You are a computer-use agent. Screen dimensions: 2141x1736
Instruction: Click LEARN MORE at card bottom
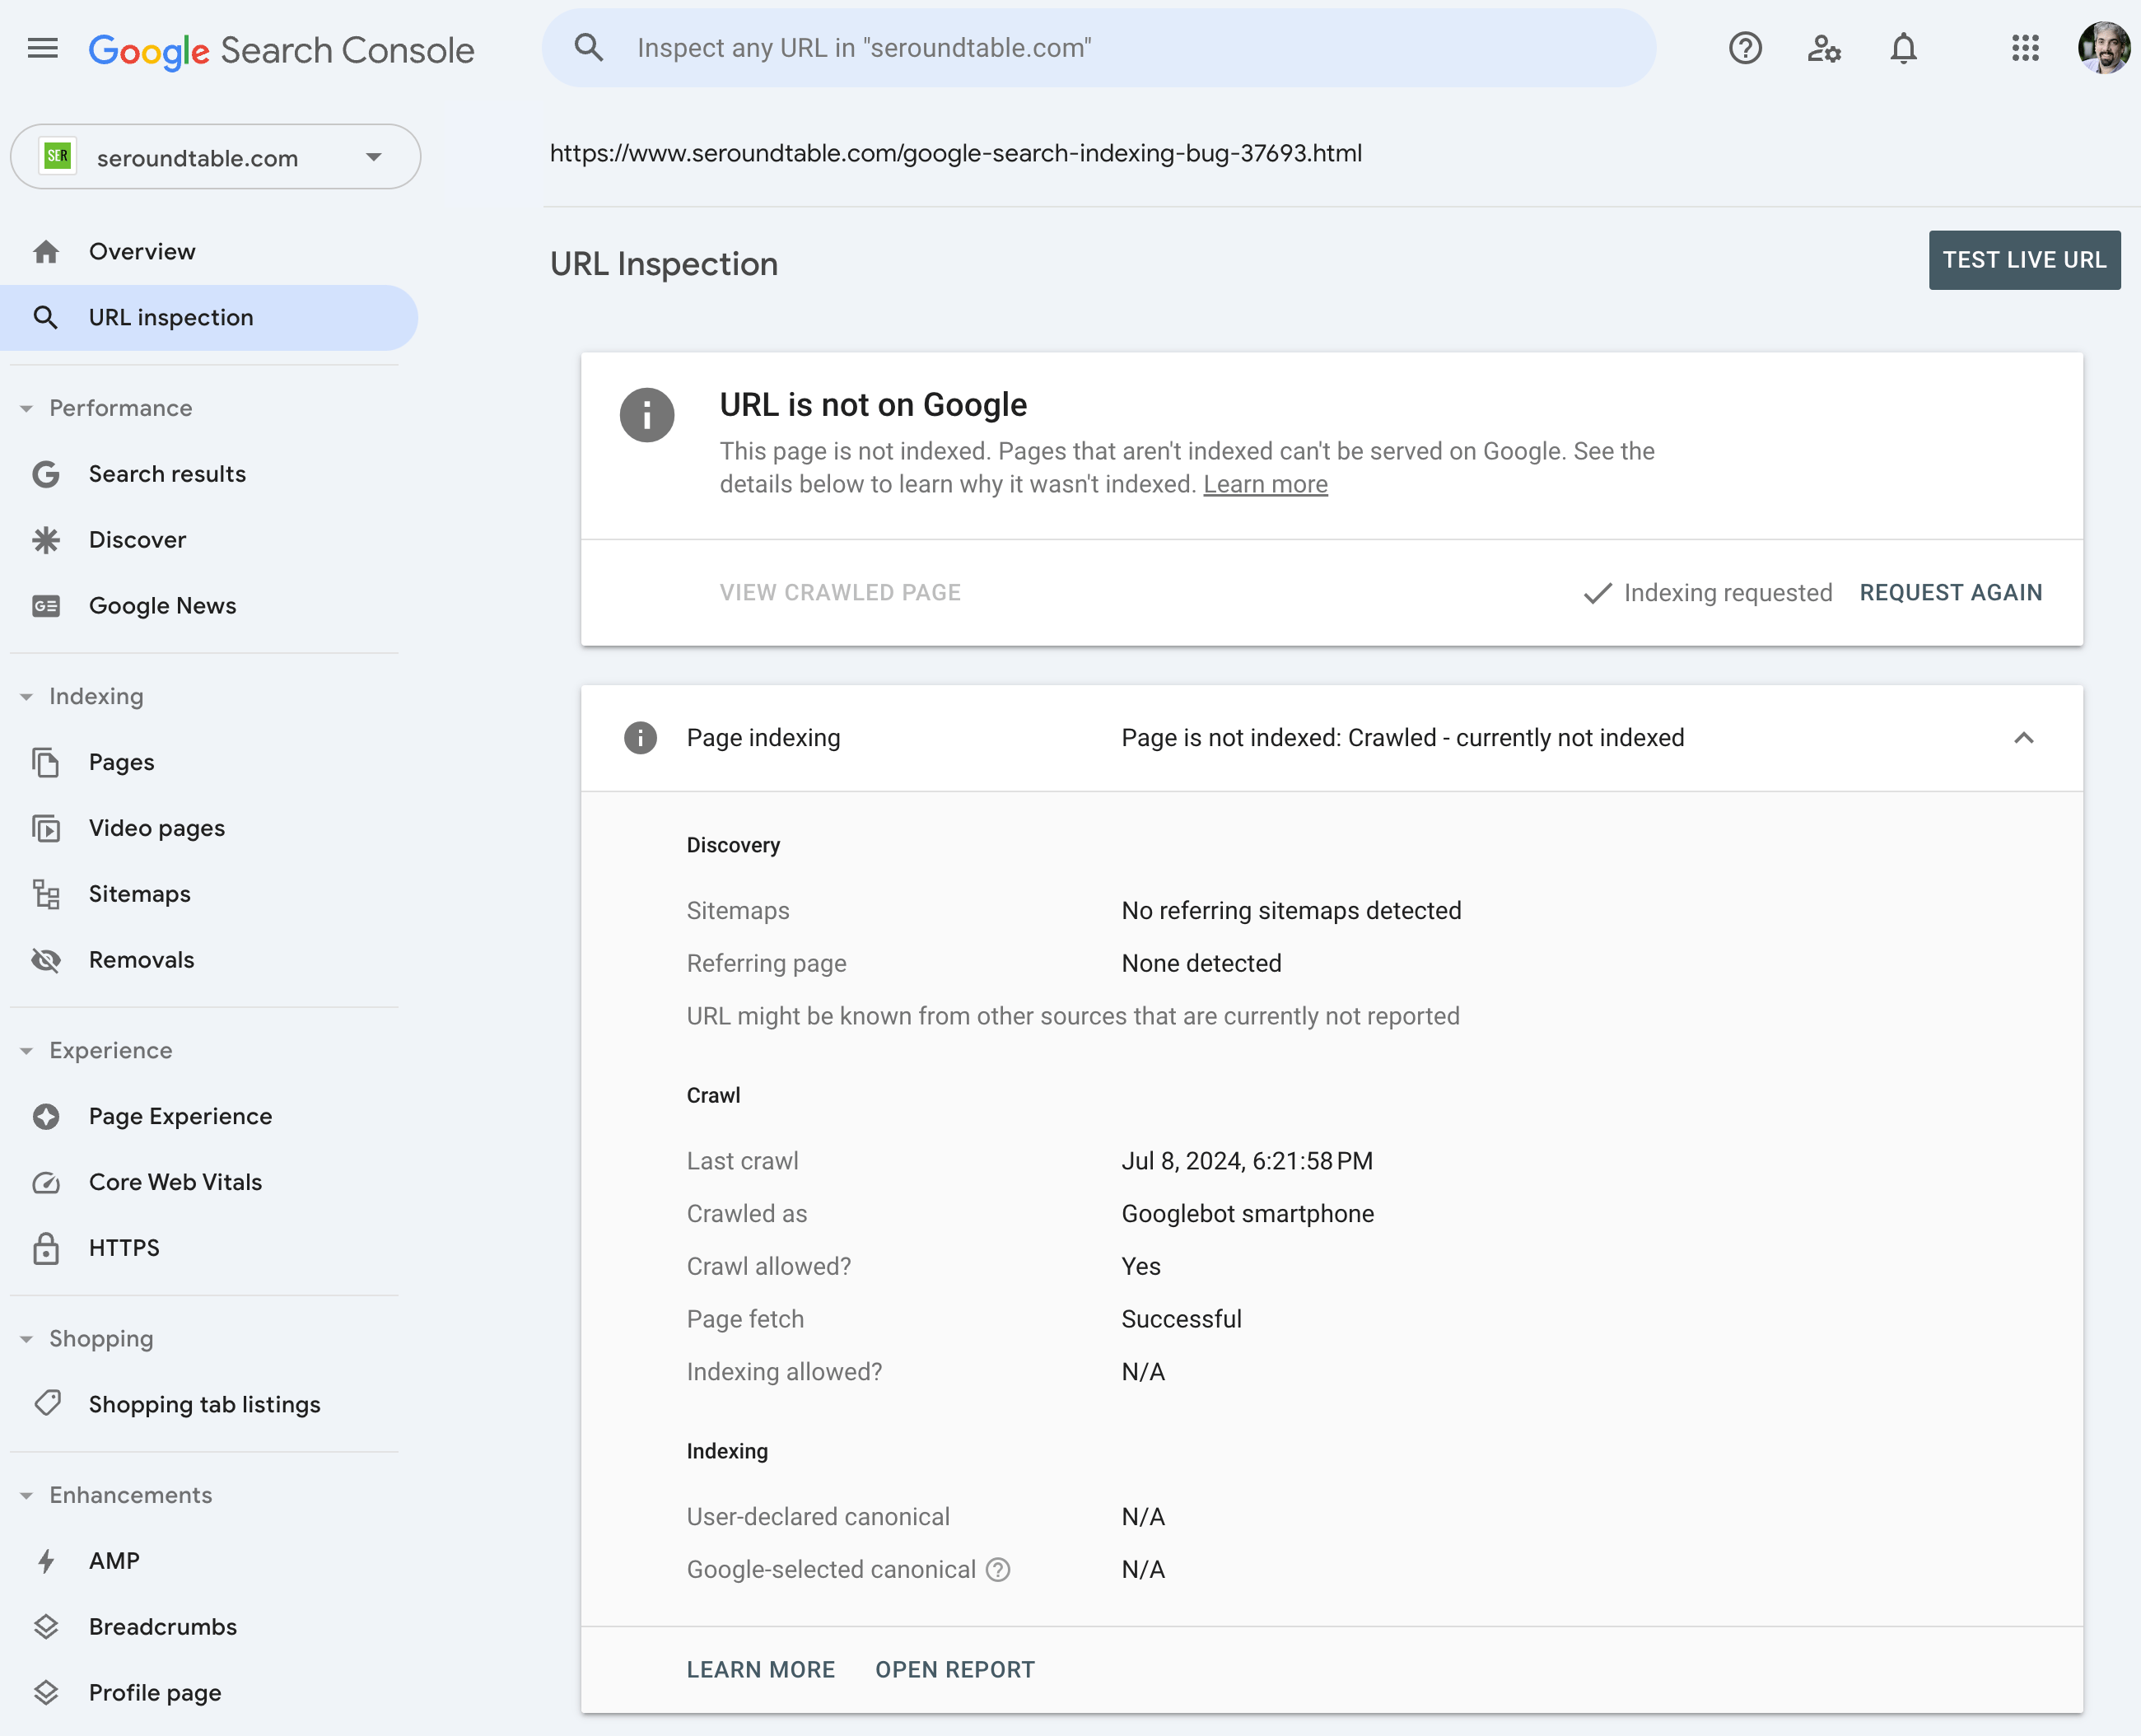[760, 1670]
